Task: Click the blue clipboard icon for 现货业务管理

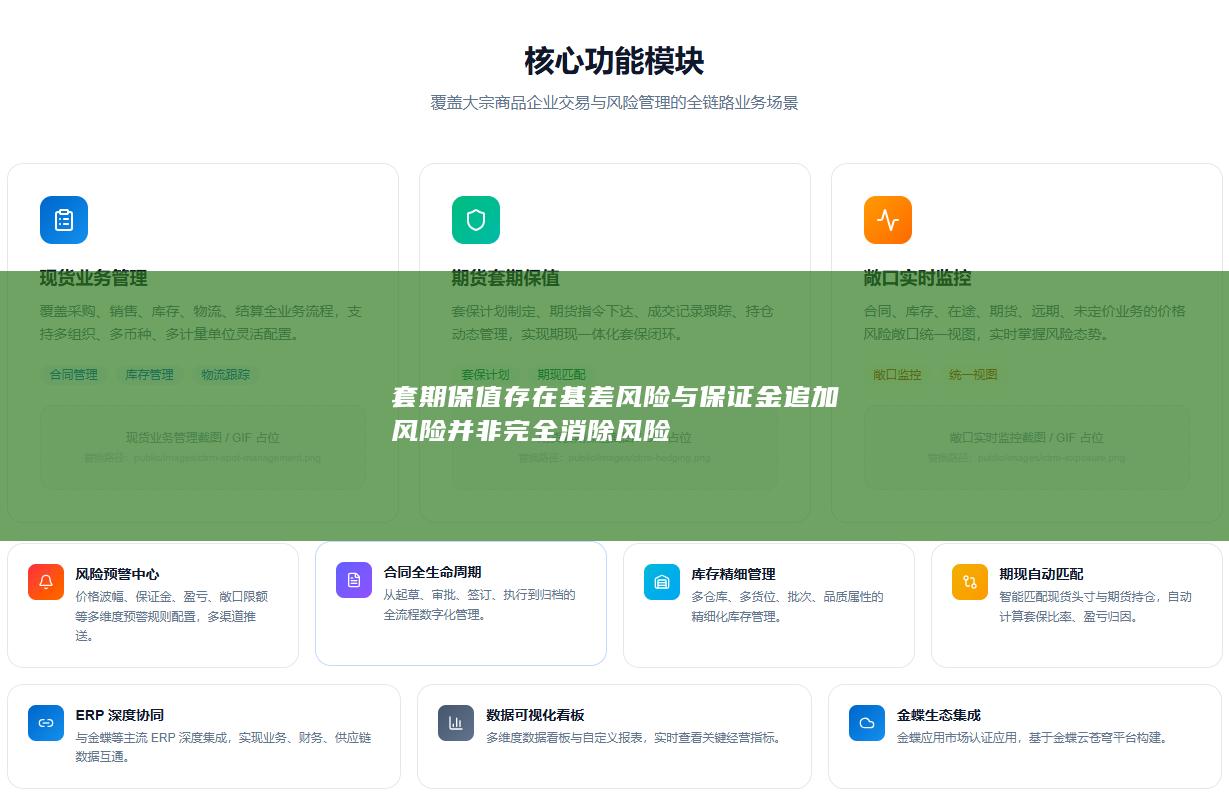Action: tap(64, 220)
